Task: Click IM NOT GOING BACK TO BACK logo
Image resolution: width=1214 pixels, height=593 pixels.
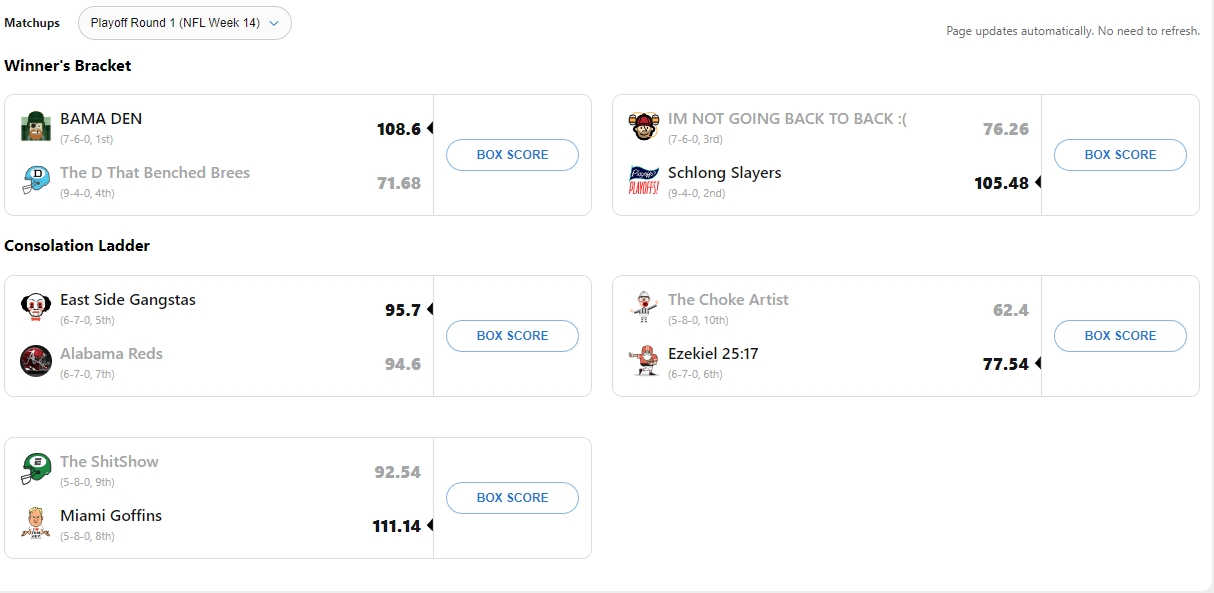Action: [644, 127]
